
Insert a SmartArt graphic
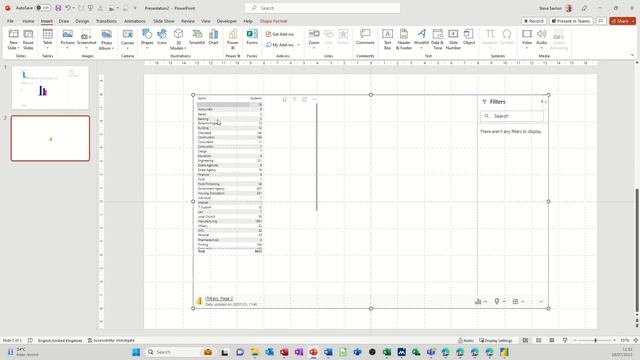[x=197, y=37]
